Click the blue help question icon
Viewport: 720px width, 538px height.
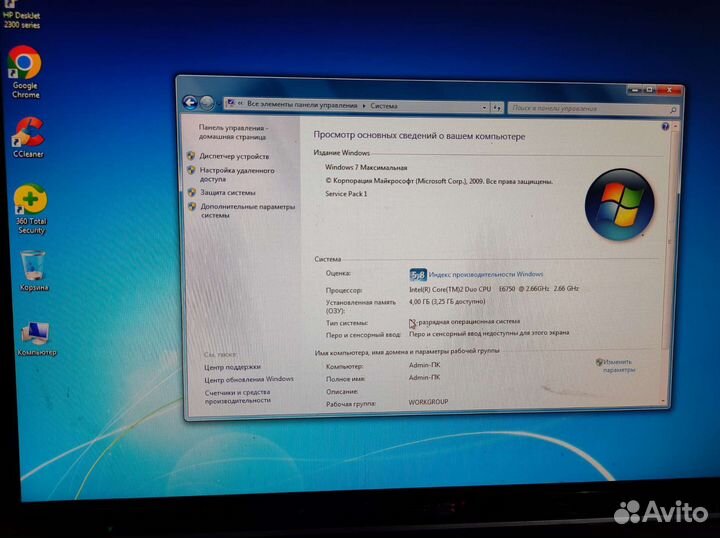(x=665, y=127)
